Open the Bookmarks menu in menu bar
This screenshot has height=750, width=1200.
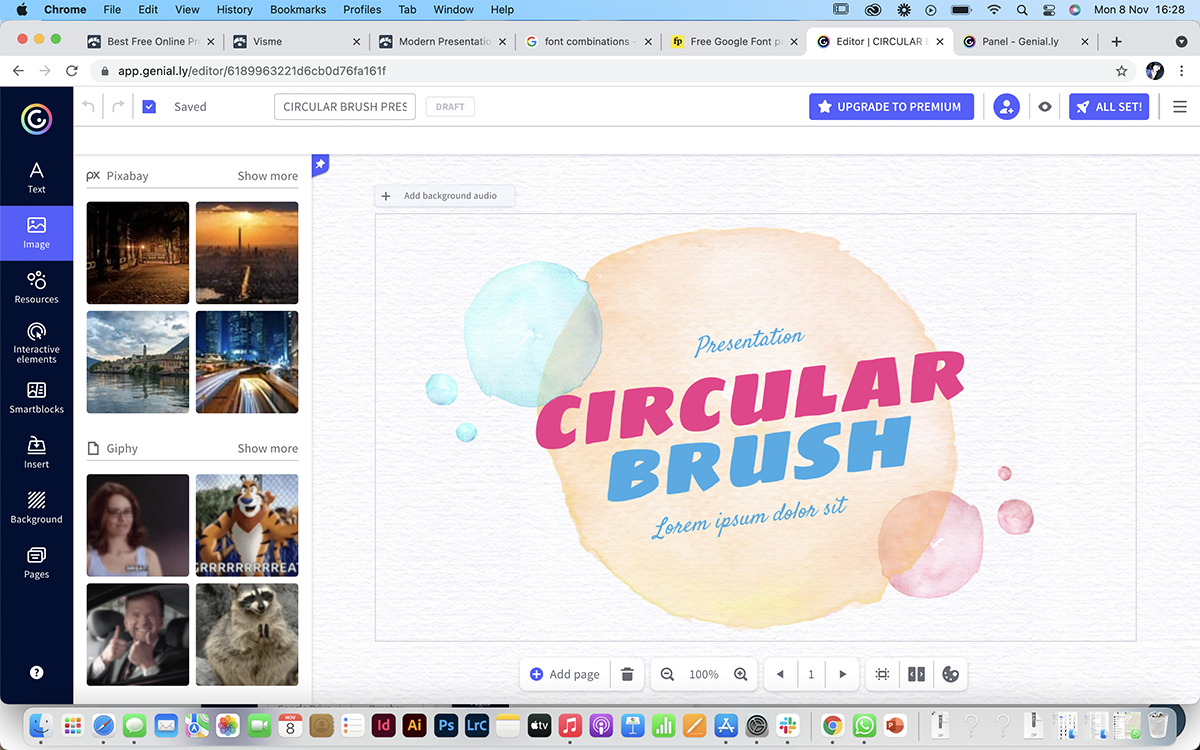click(x=298, y=10)
